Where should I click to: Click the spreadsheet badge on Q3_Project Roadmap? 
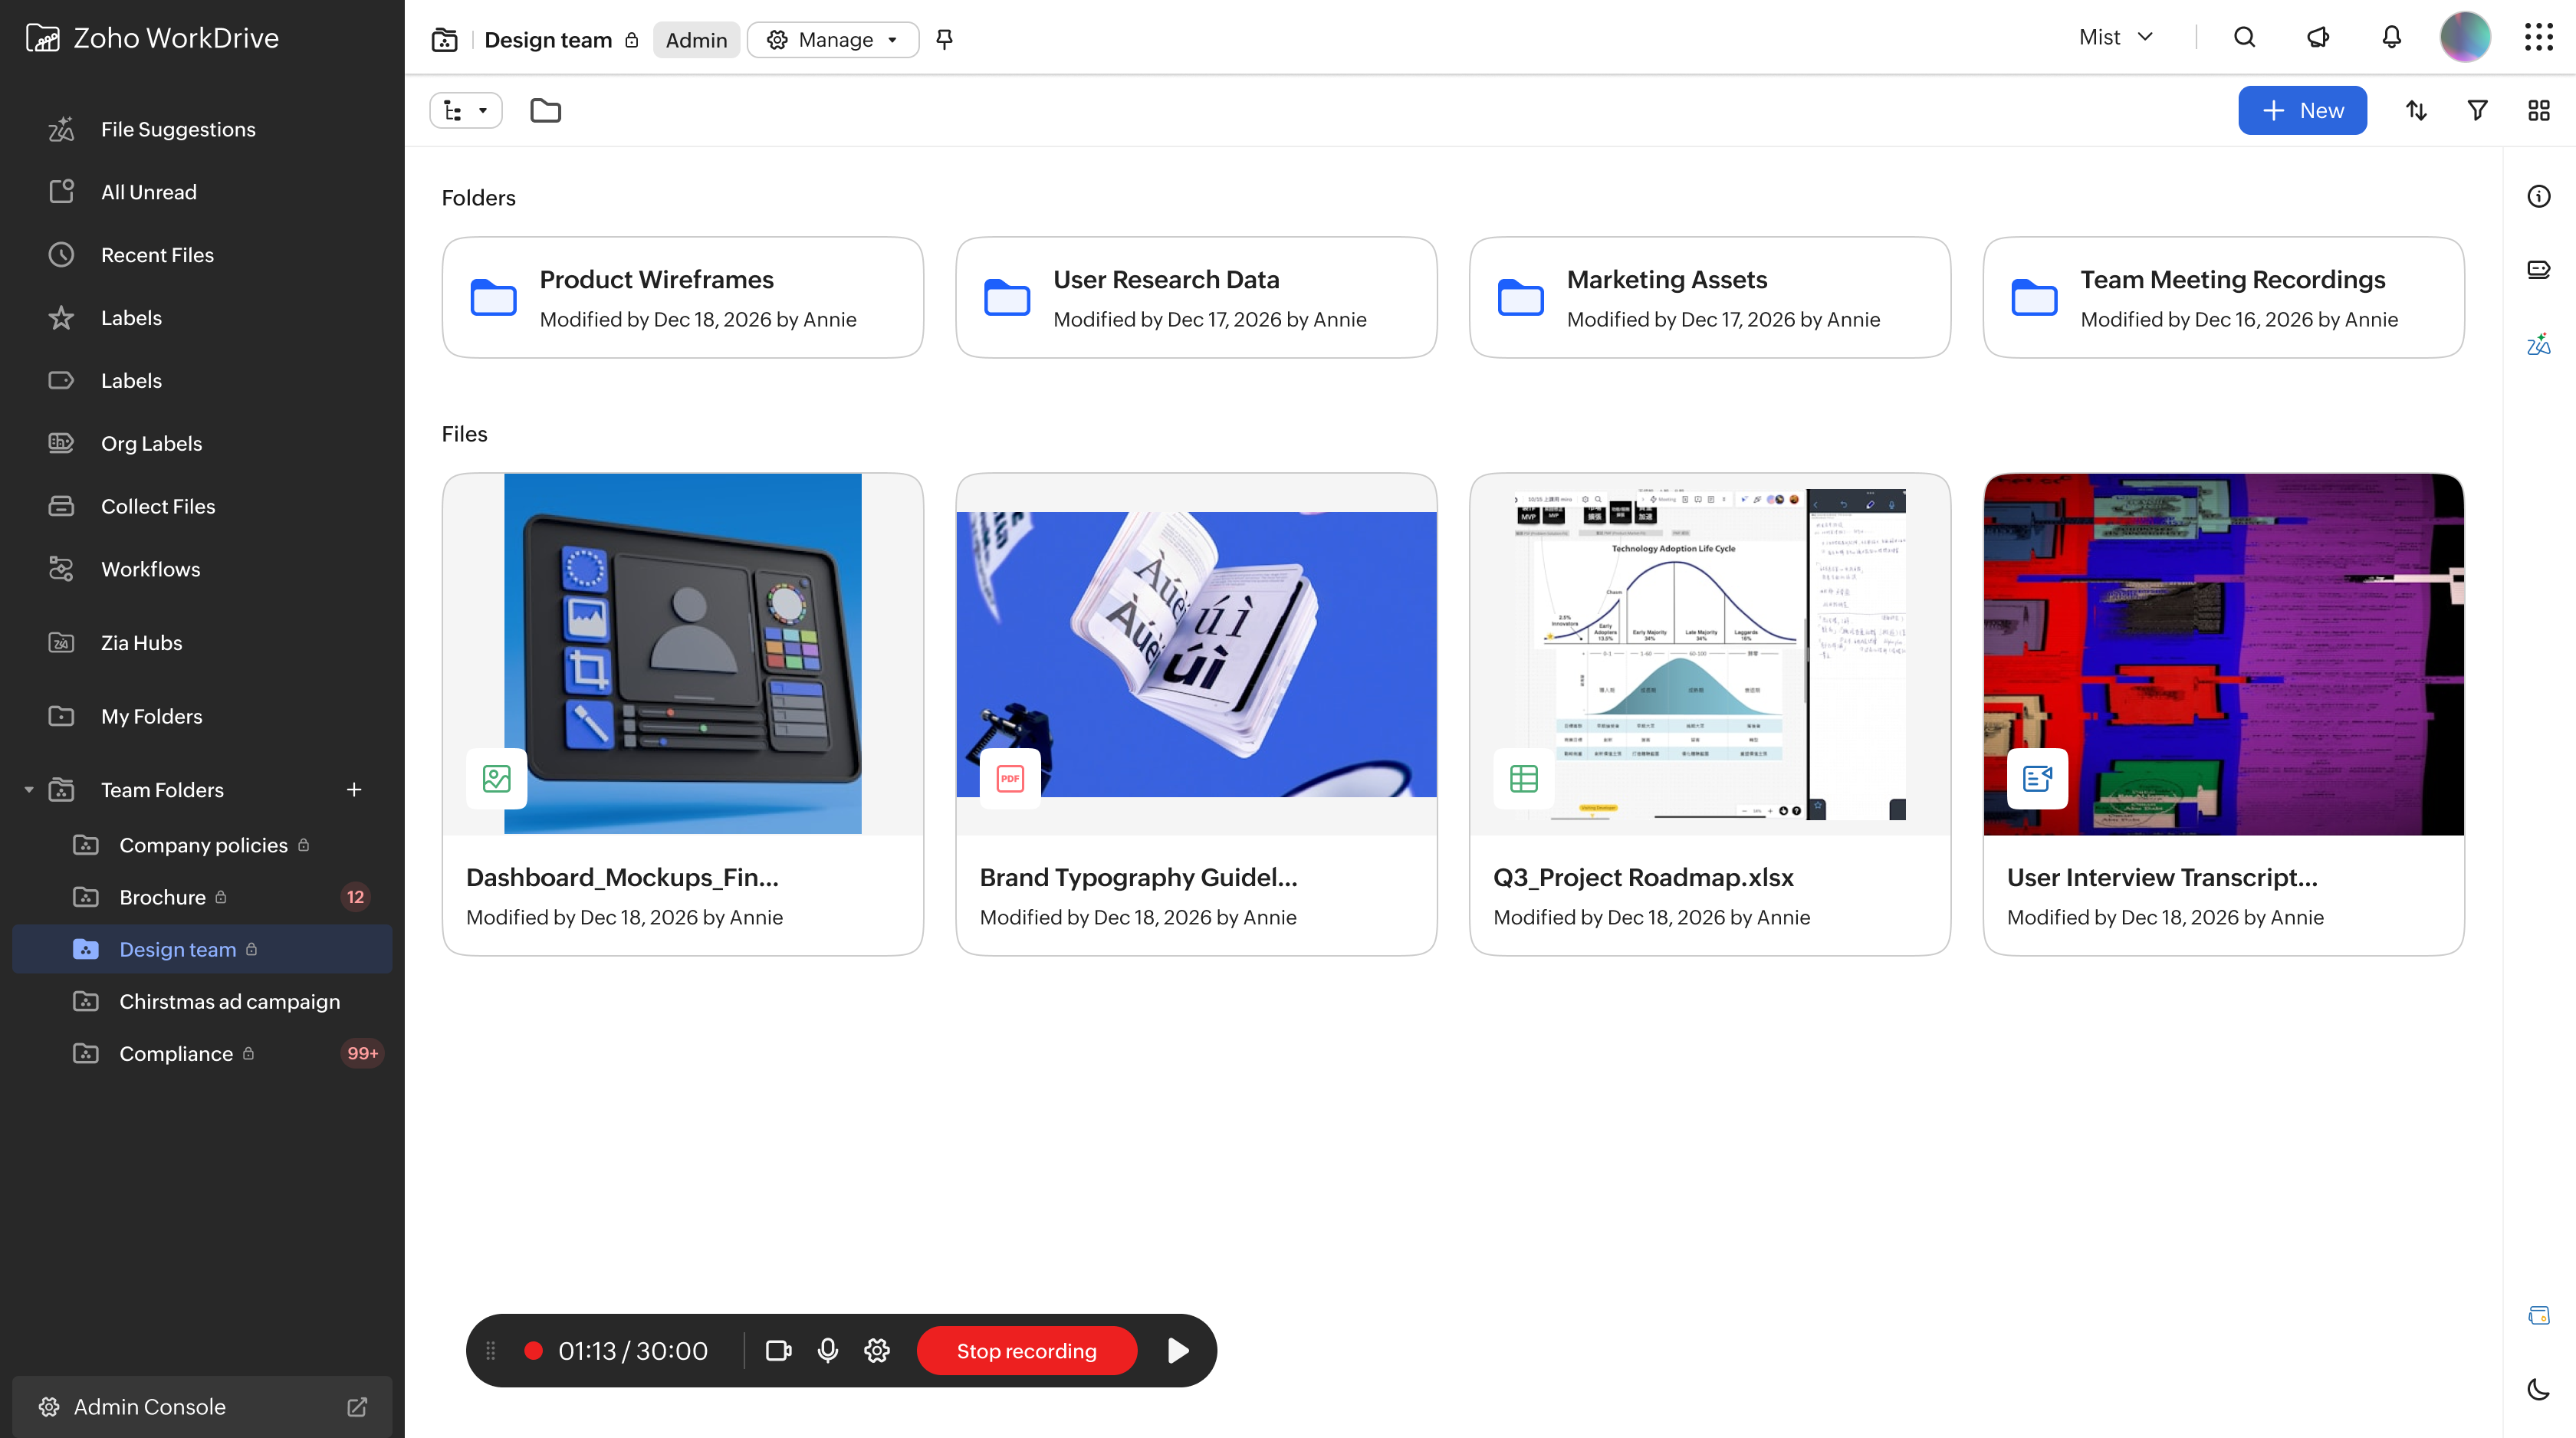click(1524, 778)
